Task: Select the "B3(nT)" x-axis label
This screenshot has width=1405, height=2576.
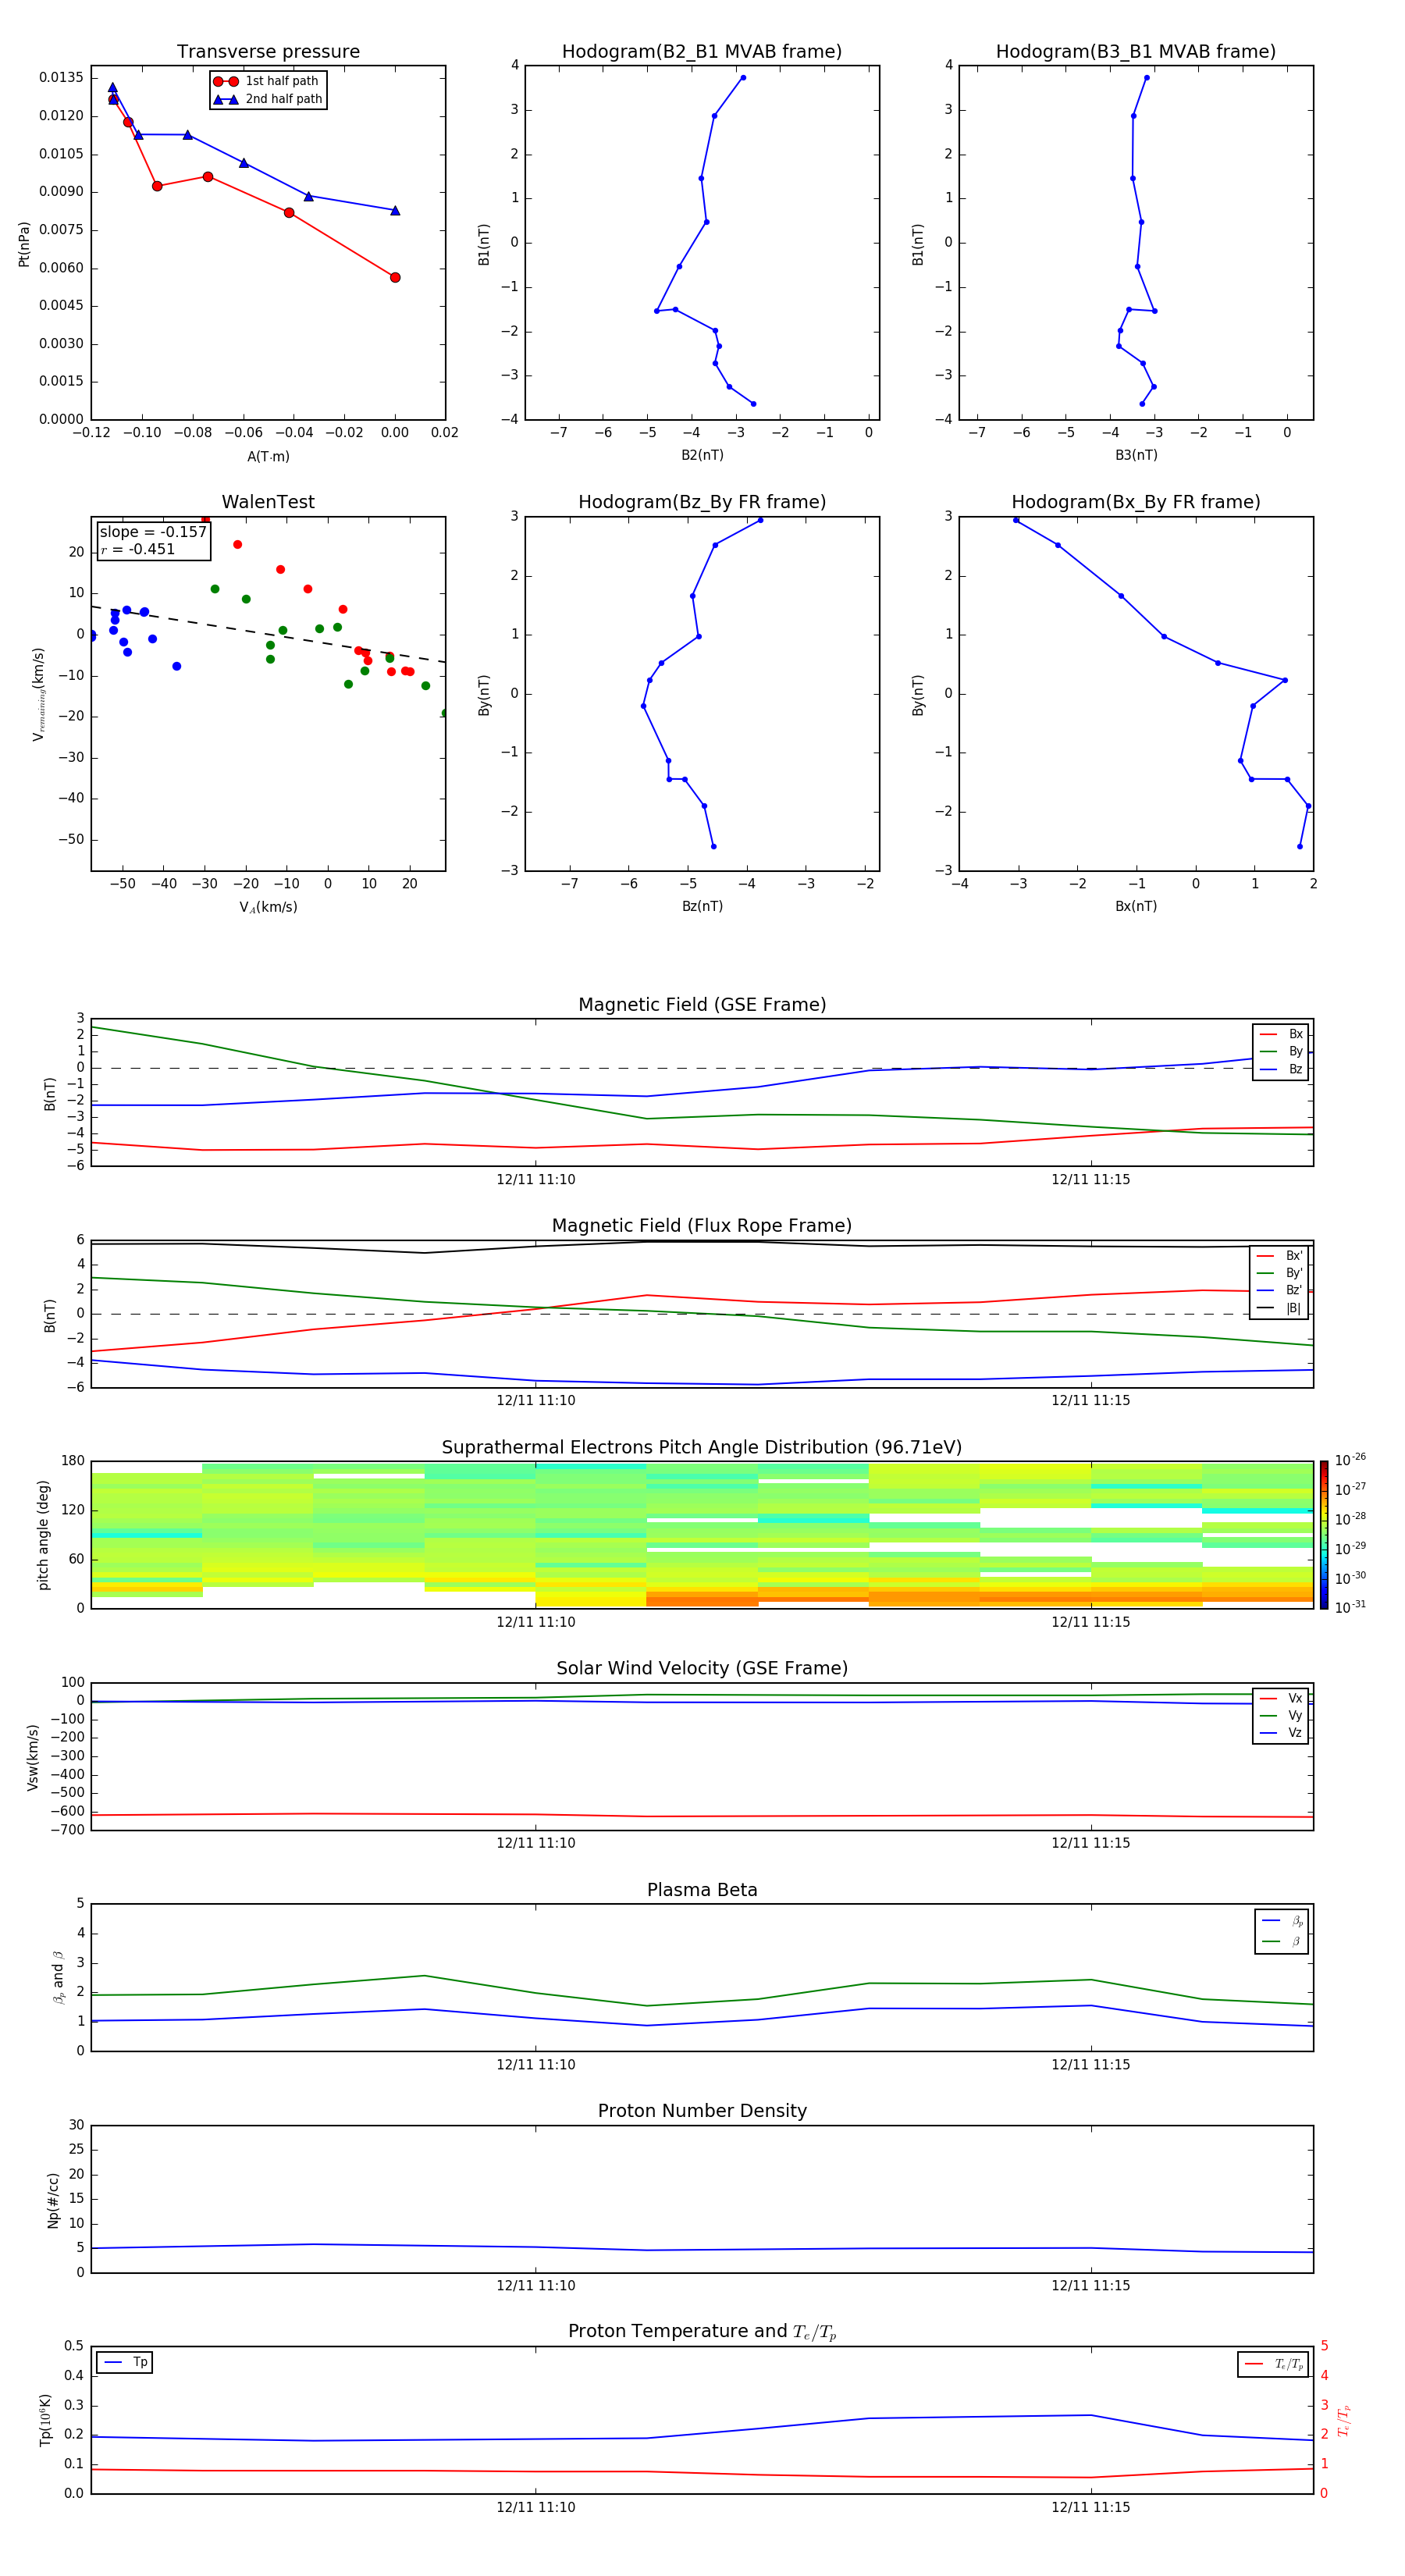Action: point(1136,455)
